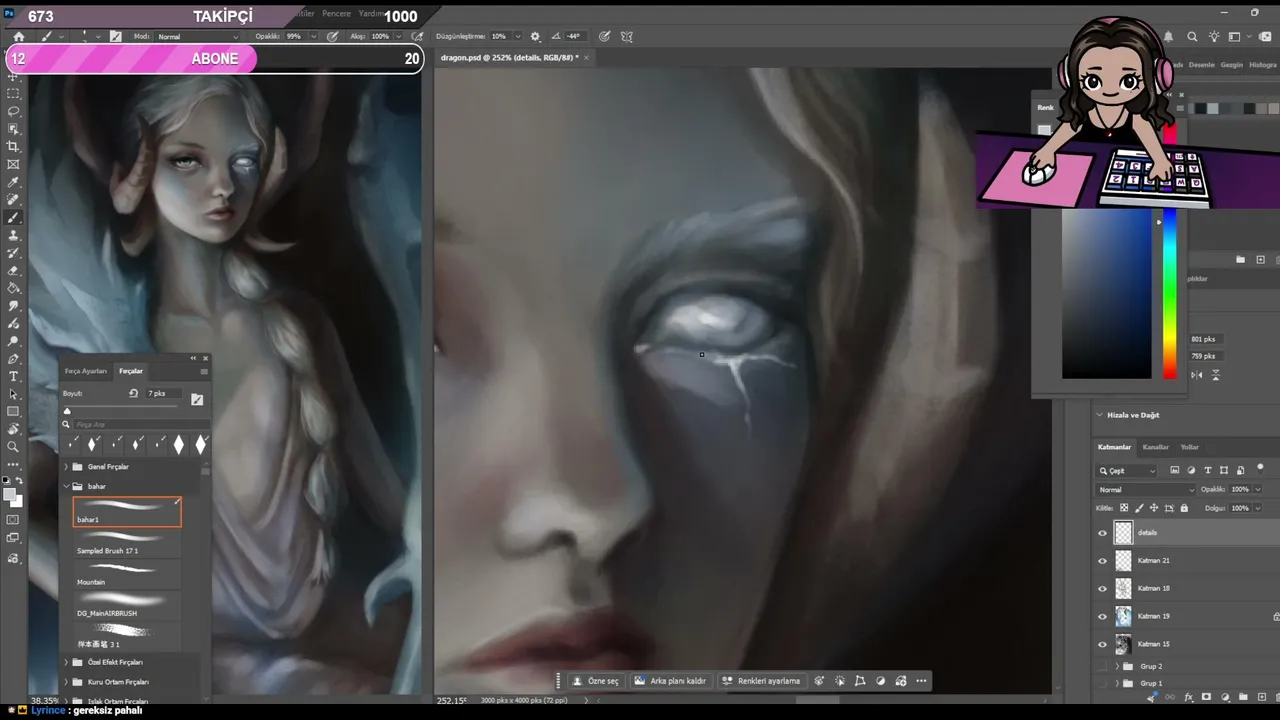The height and width of the screenshot is (720, 1280).
Task: Show the Grup 1 layer group
Action: pyautogui.click(x=1103, y=684)
